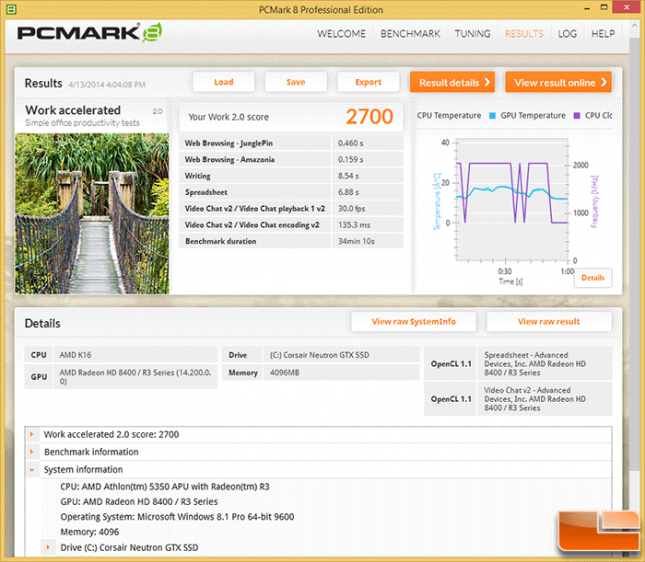The height and width of the screenshot is (562, 645).
Task: Select Video Chat playback 1 v2 row
Action: pos(291,208)
